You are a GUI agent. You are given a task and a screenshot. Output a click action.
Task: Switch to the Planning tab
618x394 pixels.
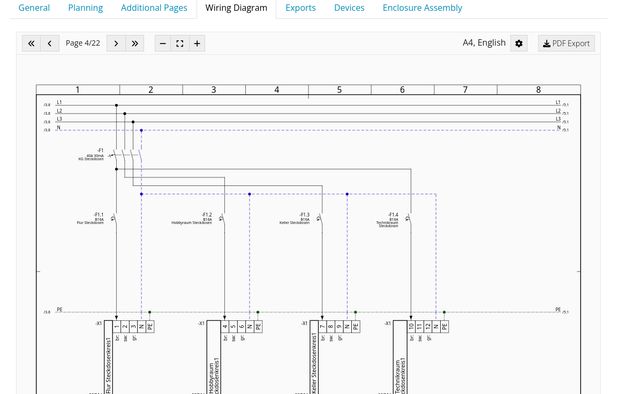tap(86, 8)
